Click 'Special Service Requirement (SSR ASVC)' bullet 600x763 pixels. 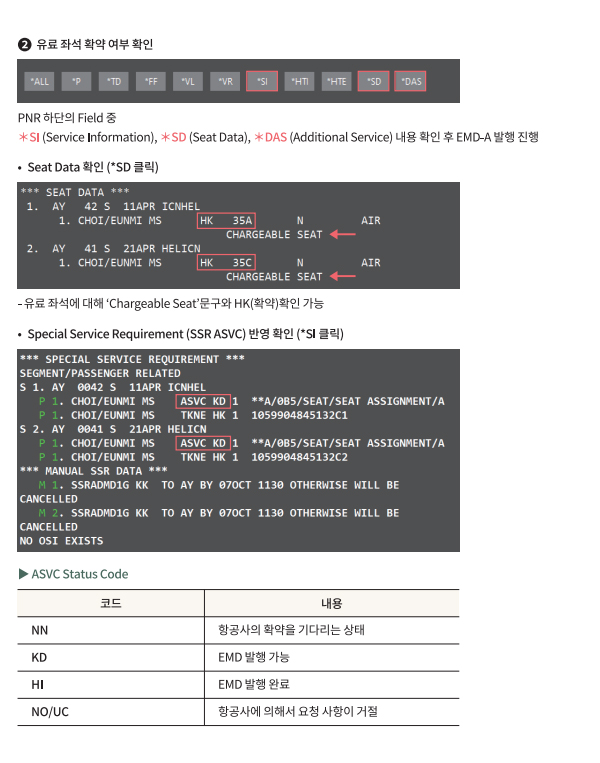pyautogui.click(x=185, y=334)
